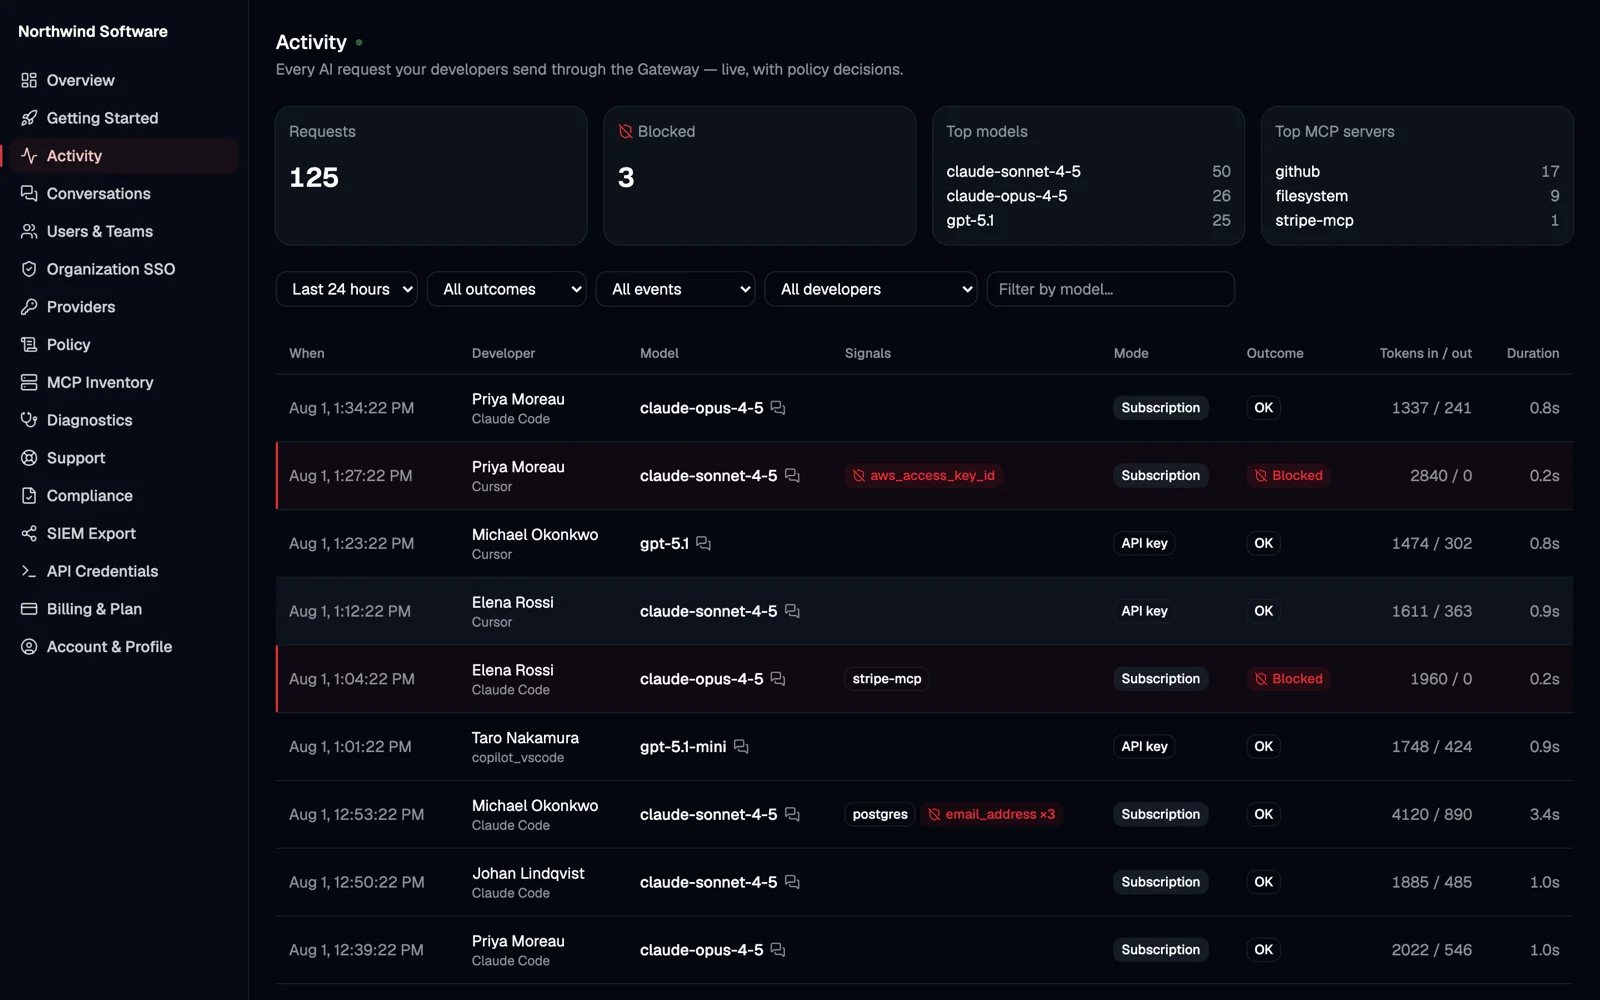Click the Diagnostics stethoscope icon
Image resolution: width=1600 pixels, height=1000 pixels.
coord(29,420)
